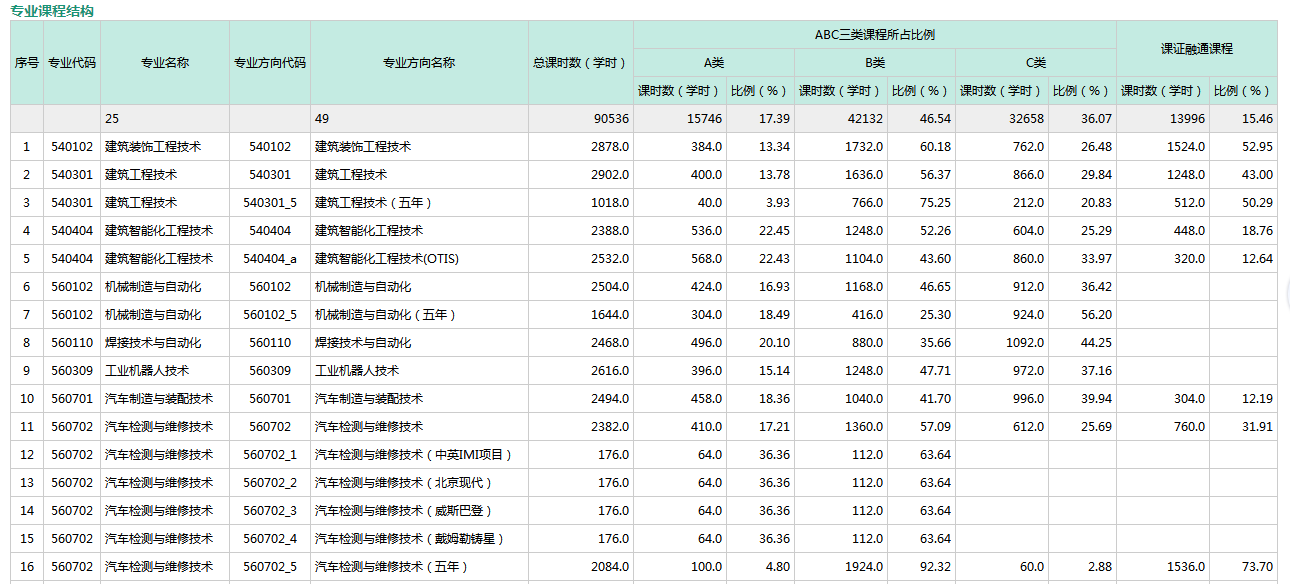The width and height of the screenshot is (1290, 584).
Task: Click the 总课时数（学时）column header
Action: [x=581, y=62]
